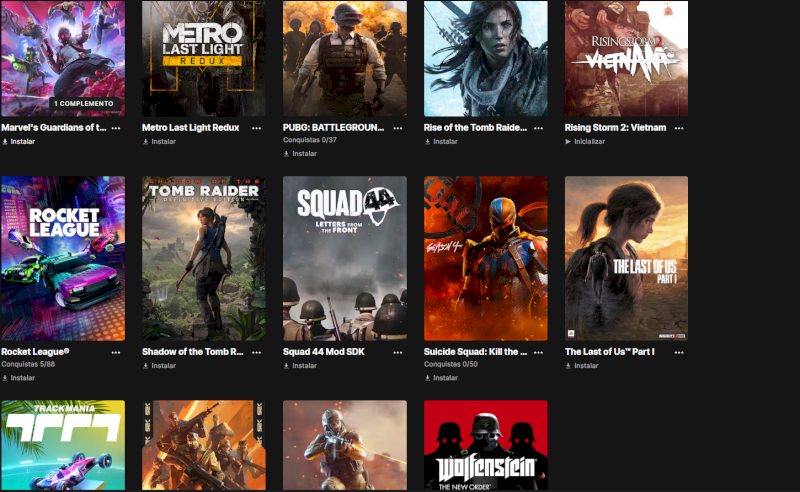Open more options for PUBG: BATTLEGROUNDS

point(397,128)
